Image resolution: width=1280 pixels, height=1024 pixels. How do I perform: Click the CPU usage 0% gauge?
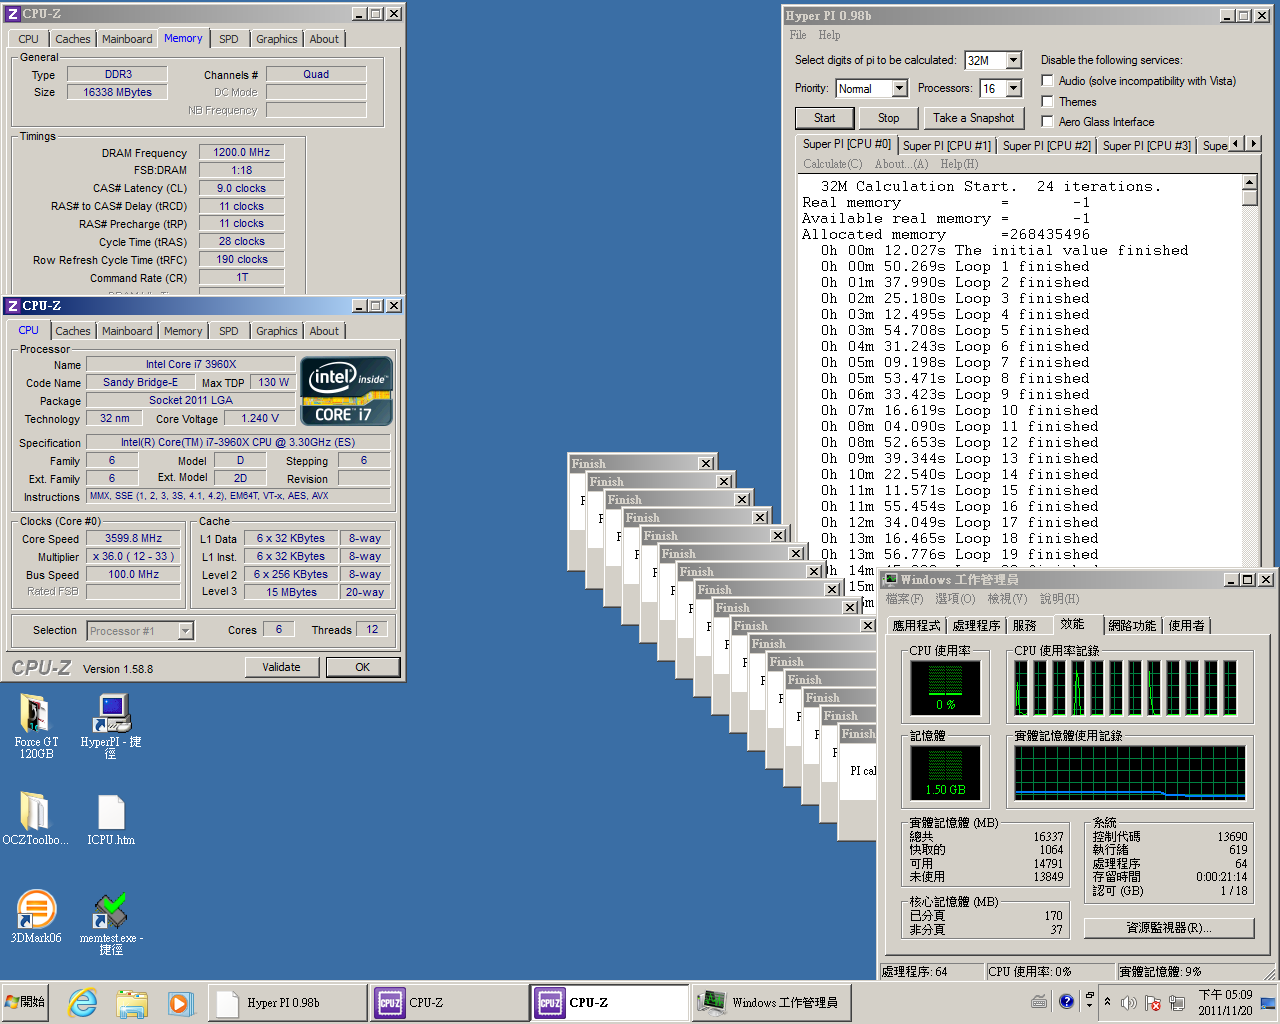pos(945,688)
